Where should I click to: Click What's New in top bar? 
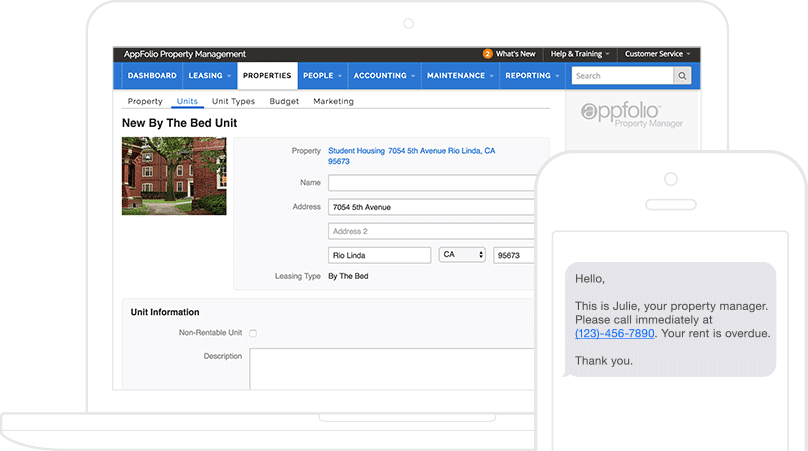pyautogui.click(x=515, y=54)
